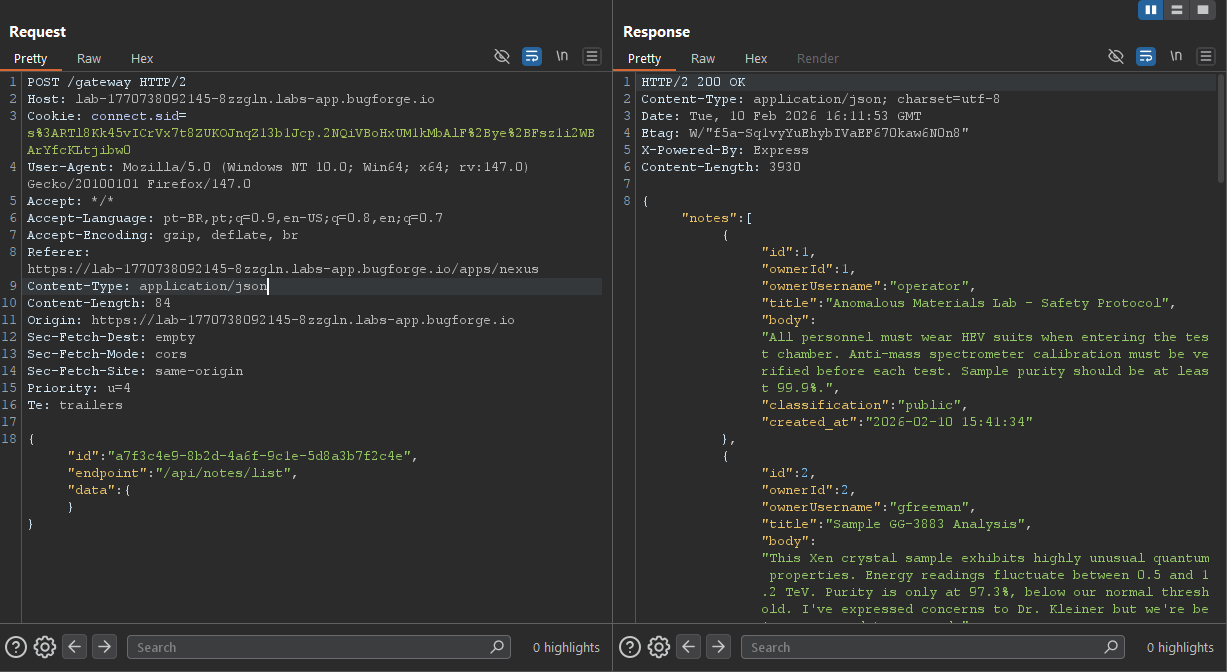Screen dimensions: 1227x672
Task: Open the Response Hex tab
Action: pyautogui.click(x=756, y=58)
